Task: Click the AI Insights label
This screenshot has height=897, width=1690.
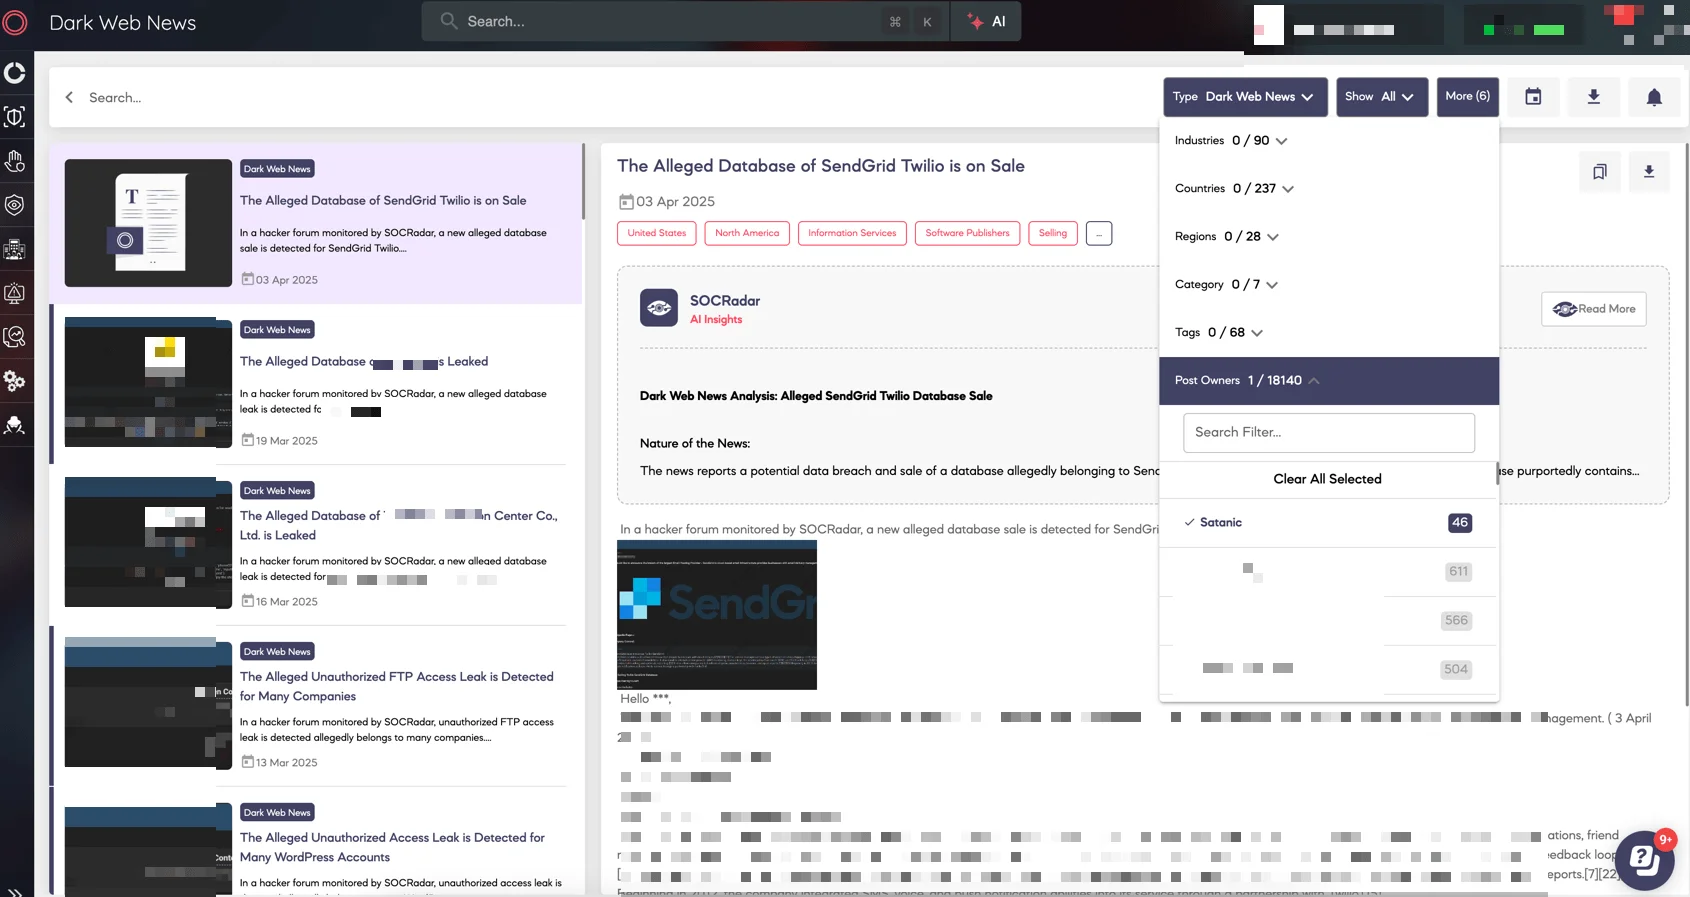Action: (716, 320)
